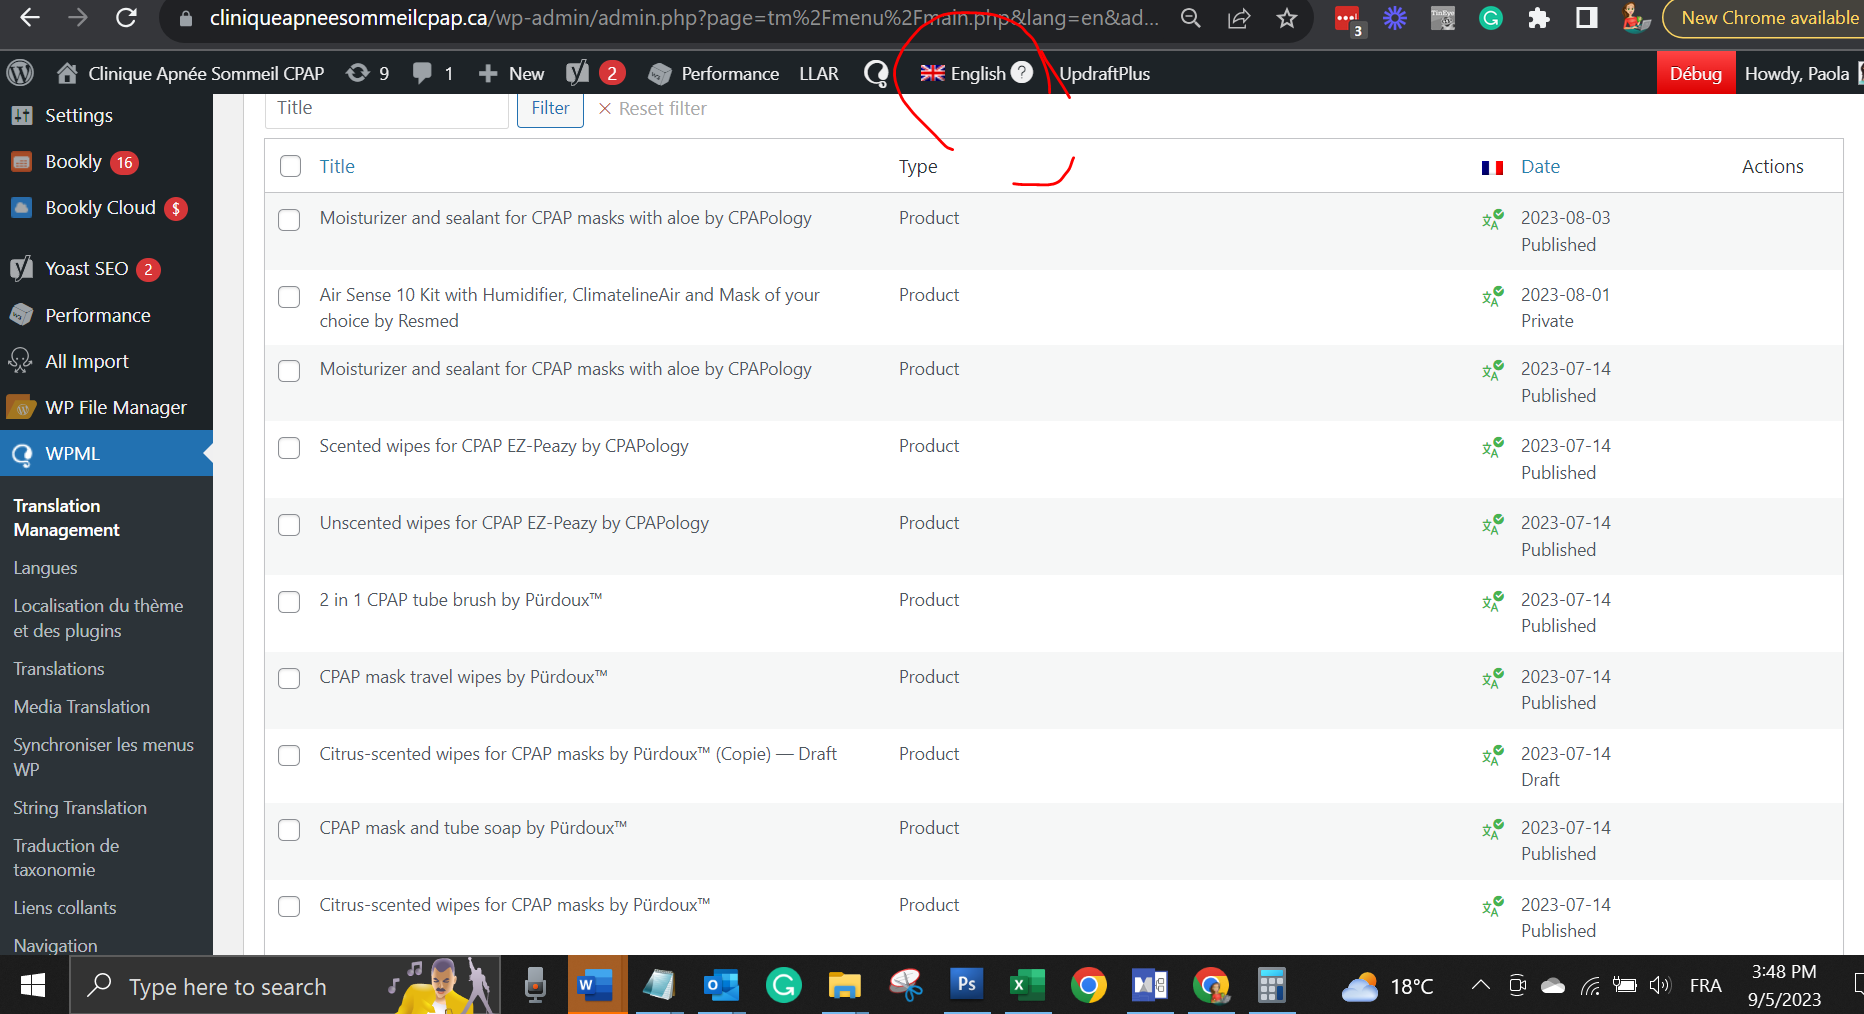Toggle the select-all checkbox in table header
The width and height of the screenshot is (1864, 1014).
(290, 166)
